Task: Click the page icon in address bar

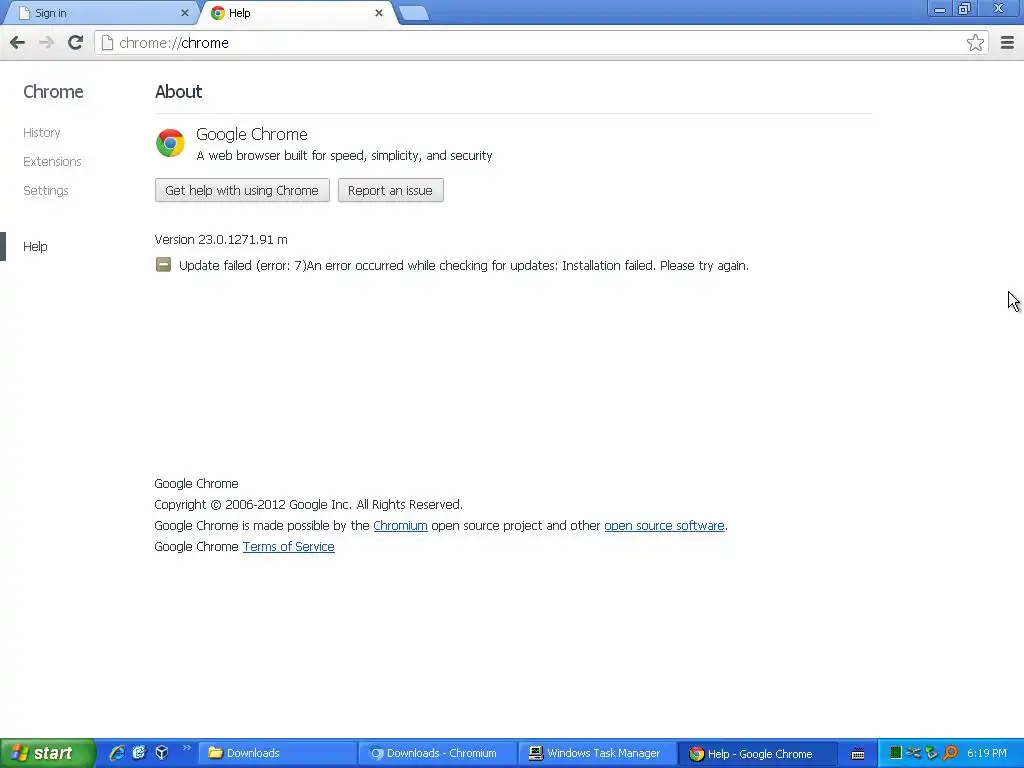Action: 107,43
